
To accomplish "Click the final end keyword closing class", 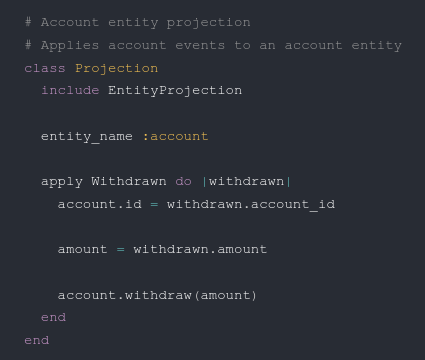I will click(37, 340).
